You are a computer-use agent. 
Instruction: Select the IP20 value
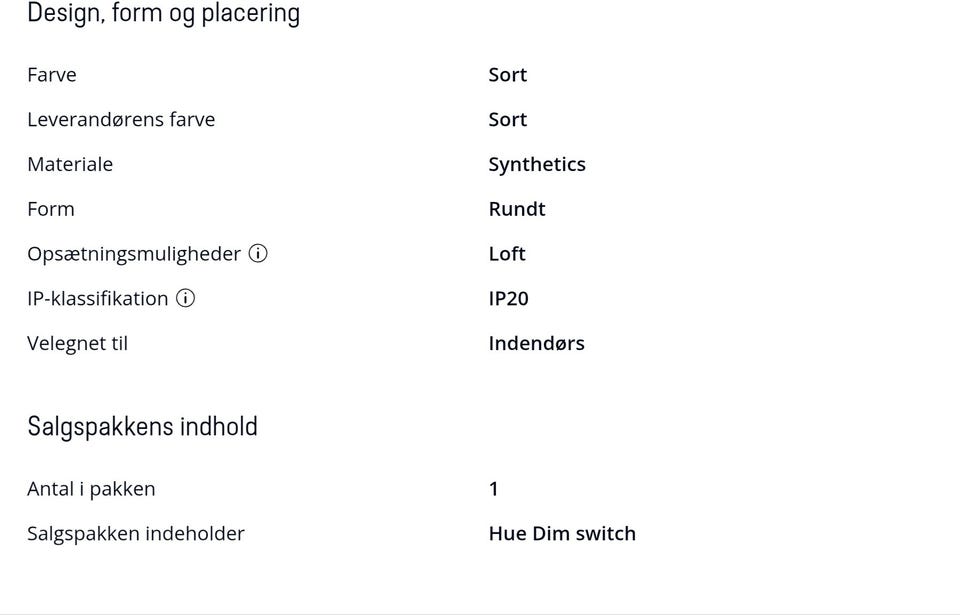[509, 298]
